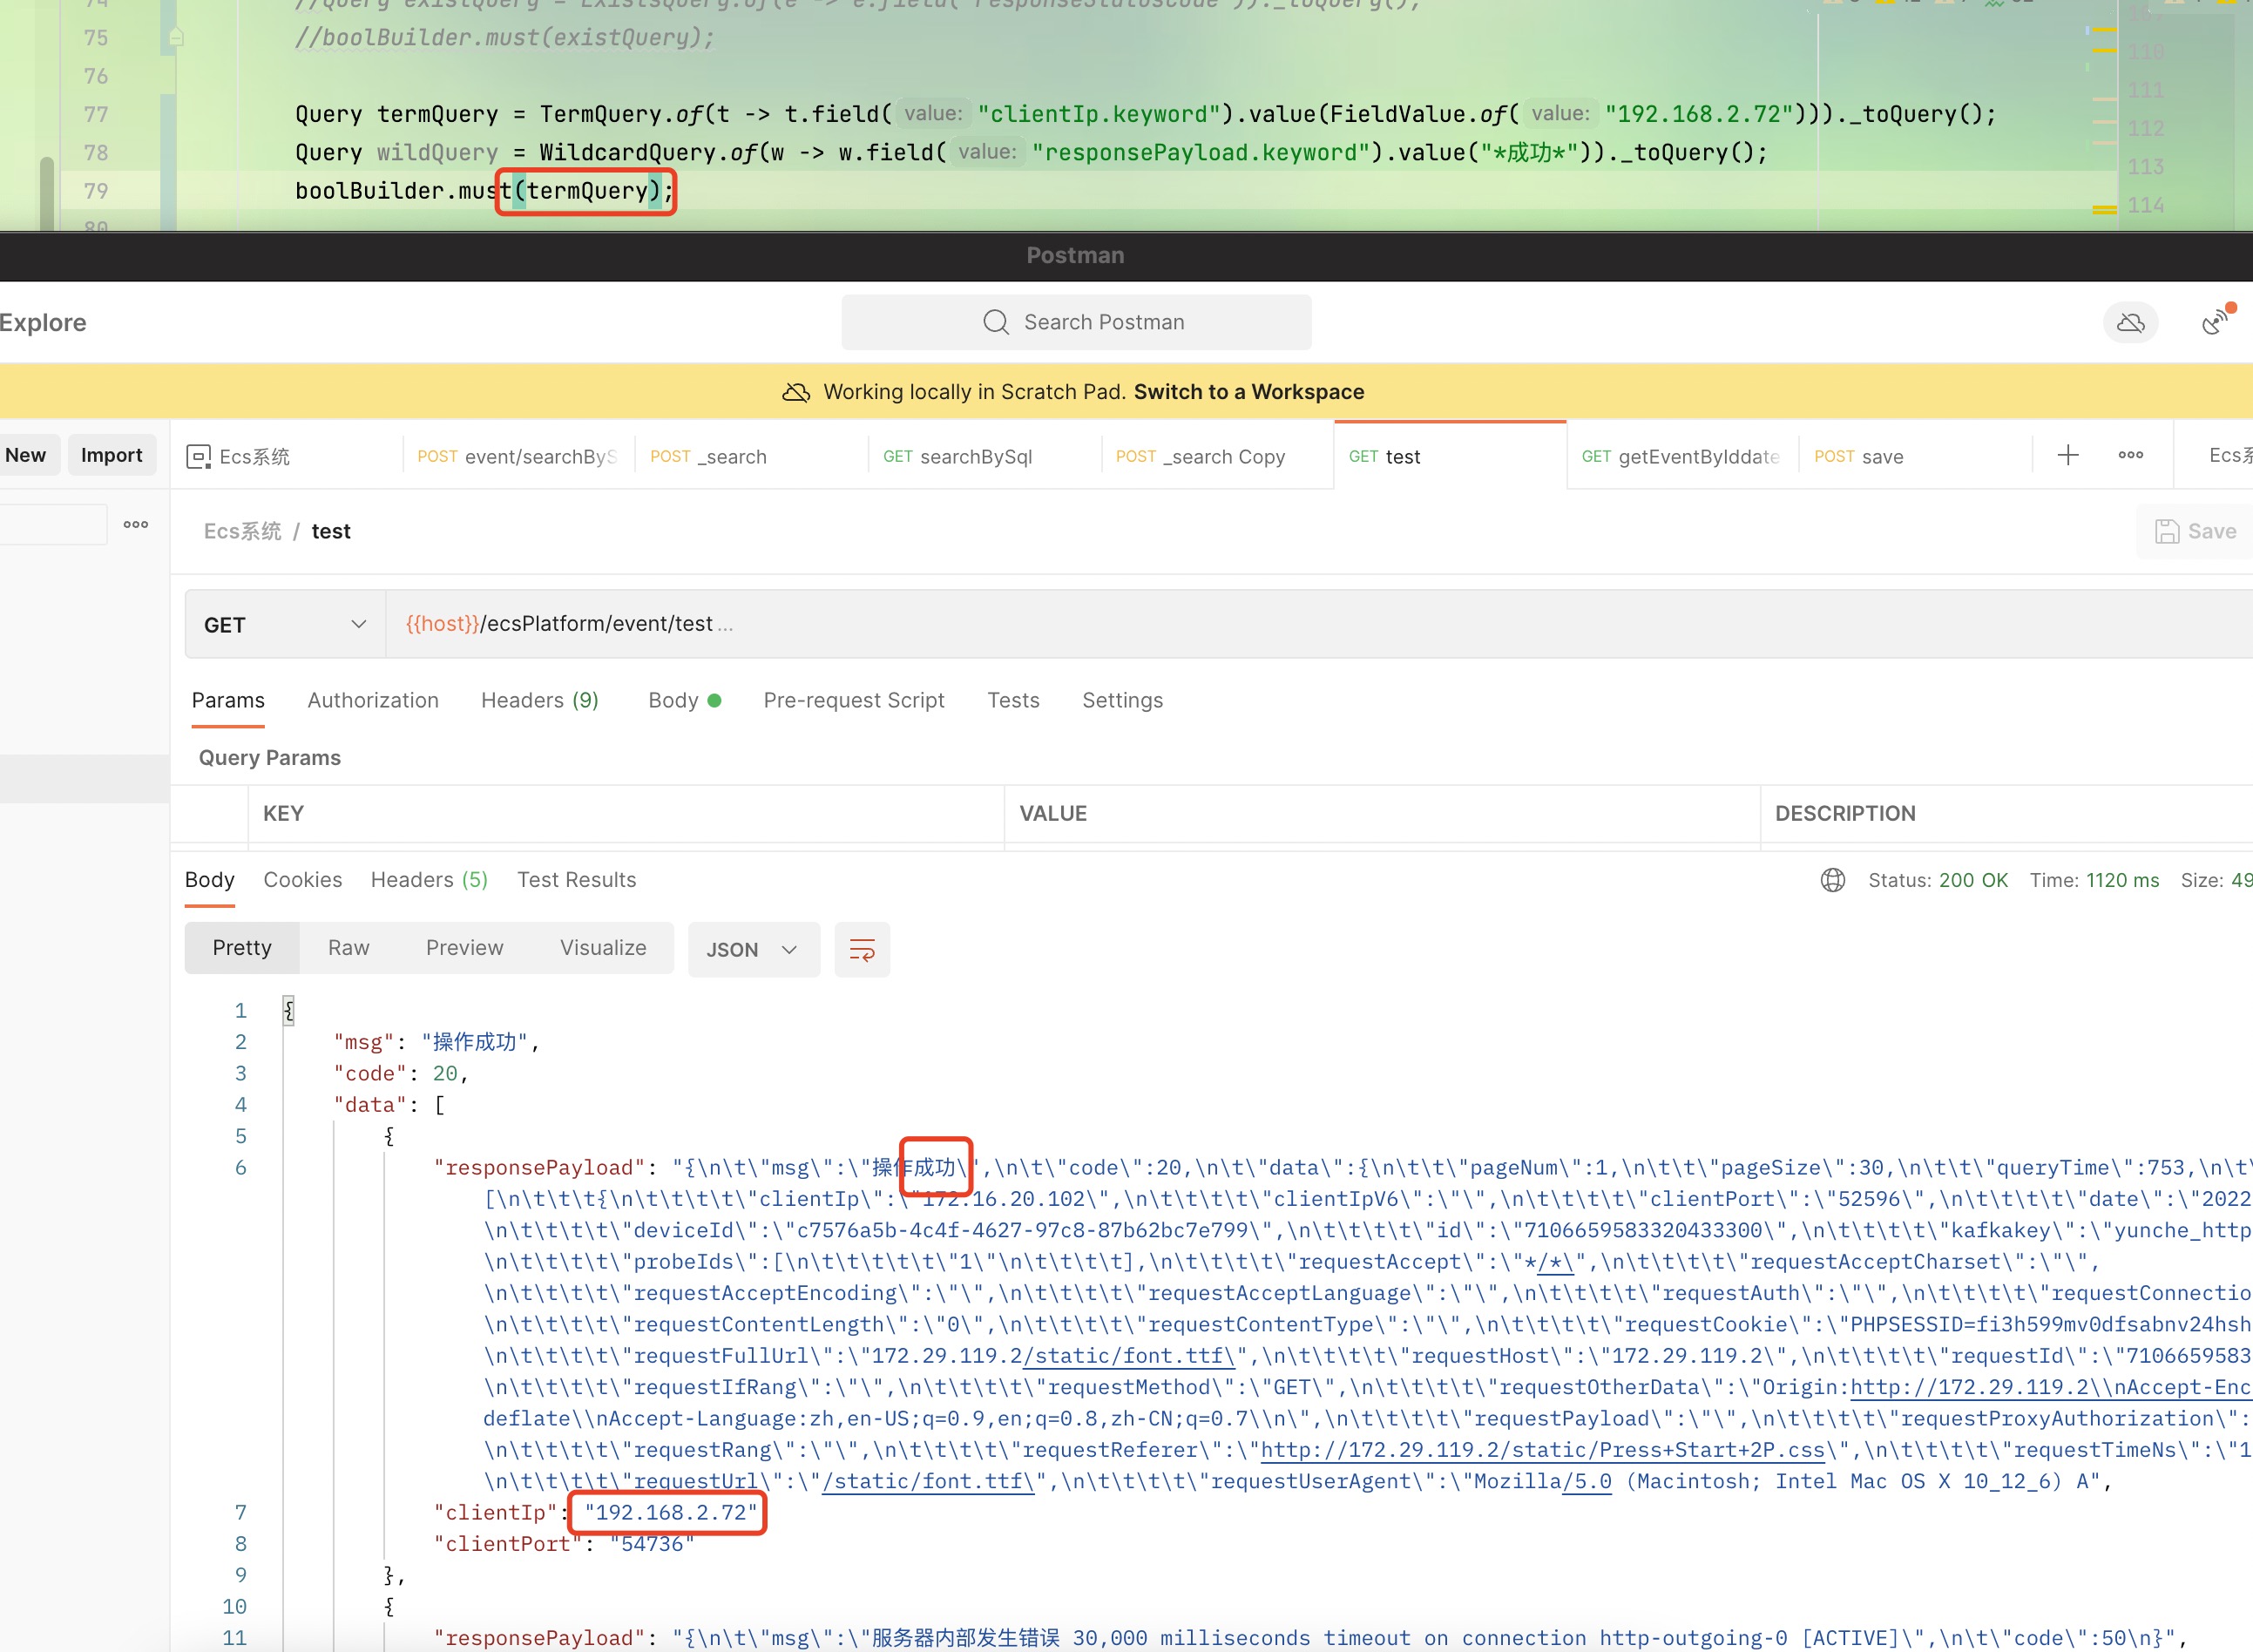
Task: Click the DESCRIPTION column header
Action: [x=2007, y=814]
